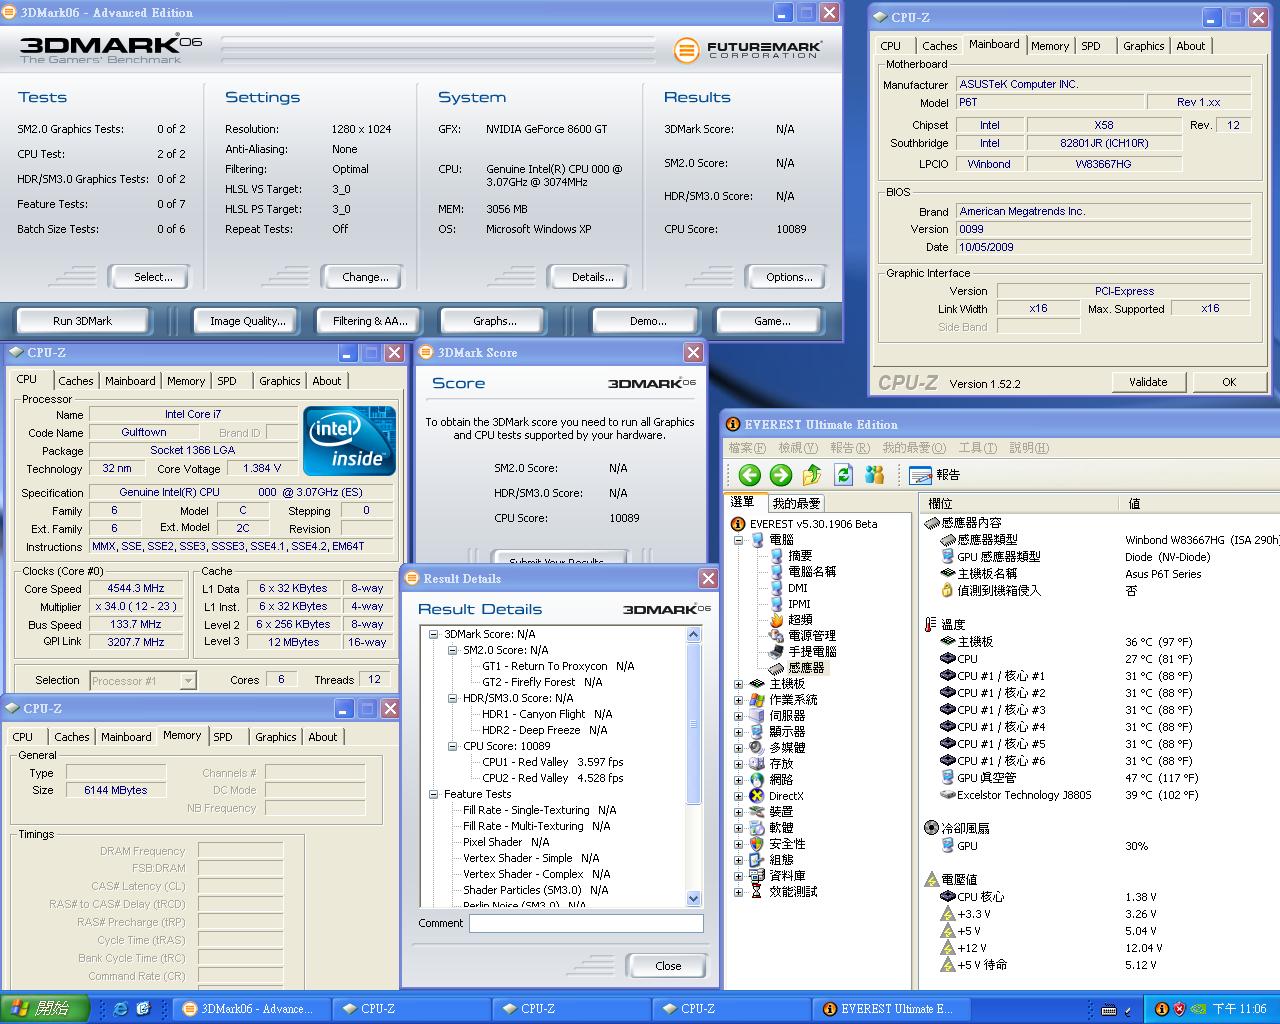Click the 溫度 thermometer icon in sensor list
This screenshot has height=1024, width=1280.
point(932,625)
